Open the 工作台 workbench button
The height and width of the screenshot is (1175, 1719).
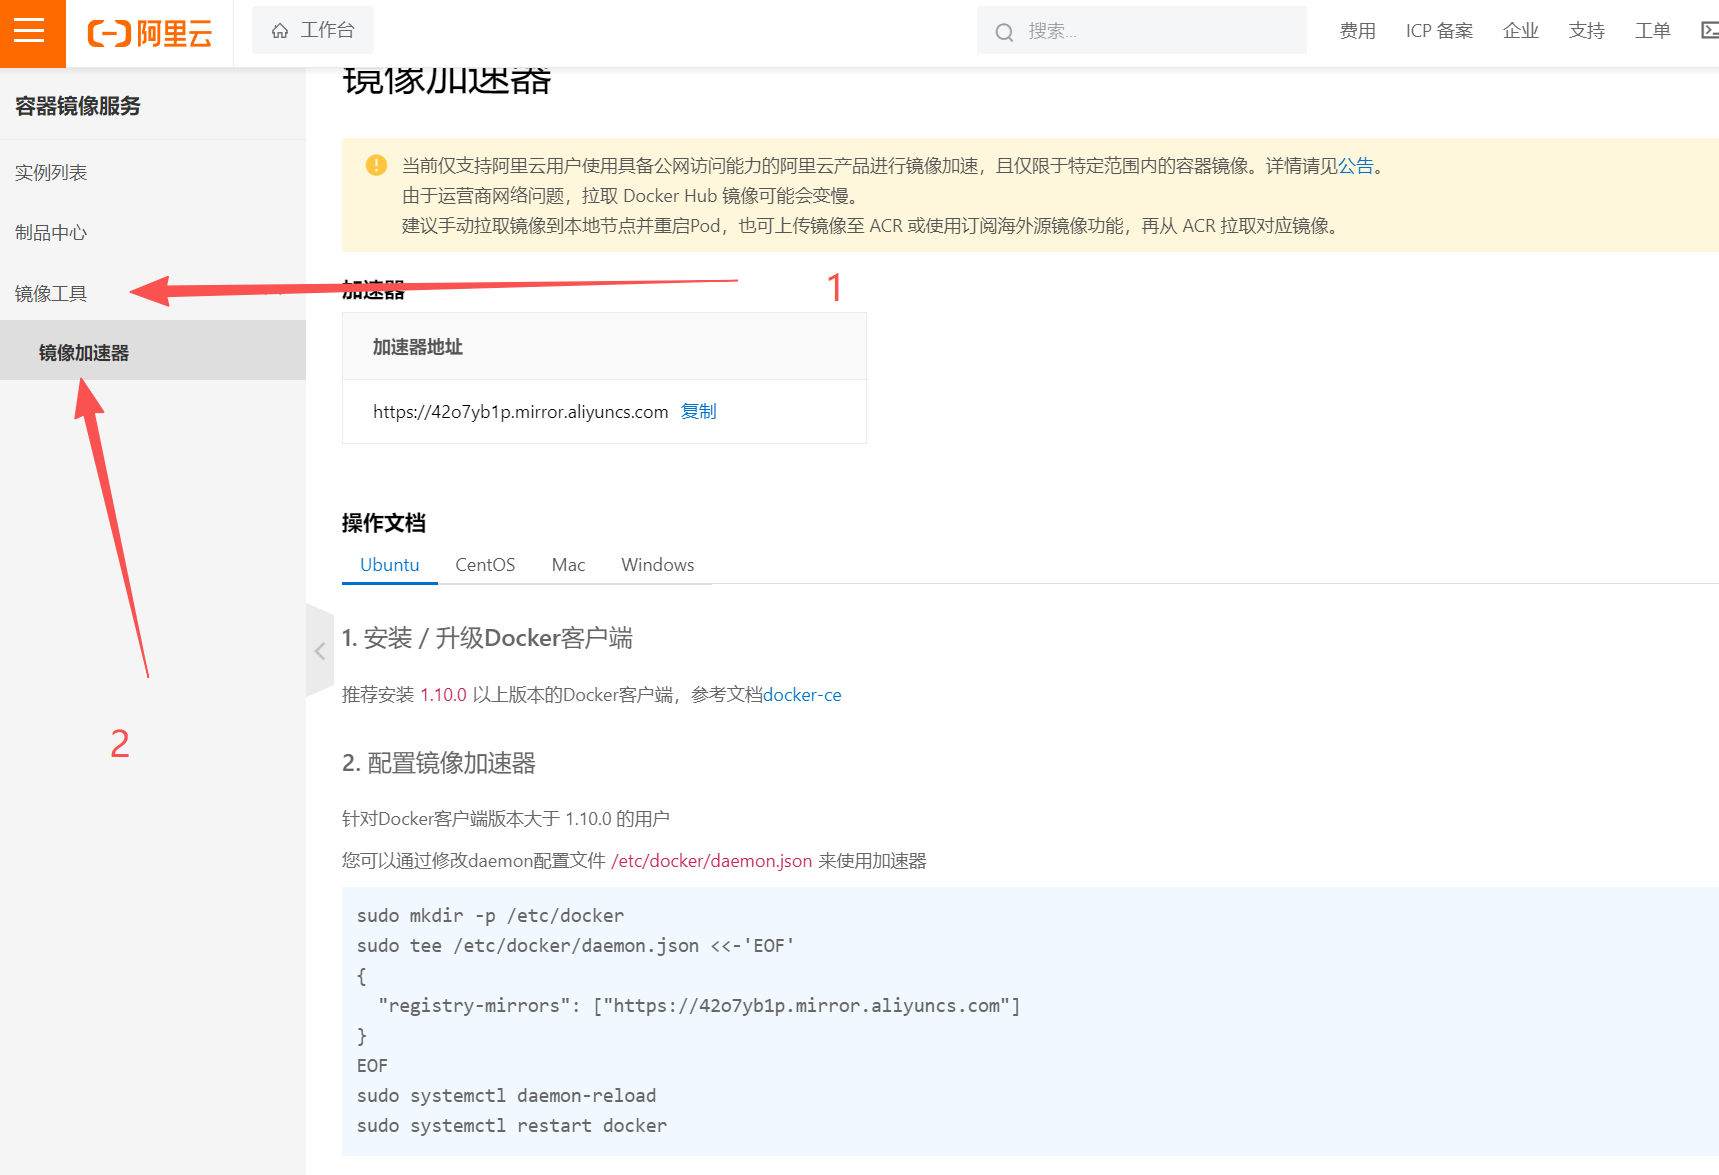click(313, 30)
